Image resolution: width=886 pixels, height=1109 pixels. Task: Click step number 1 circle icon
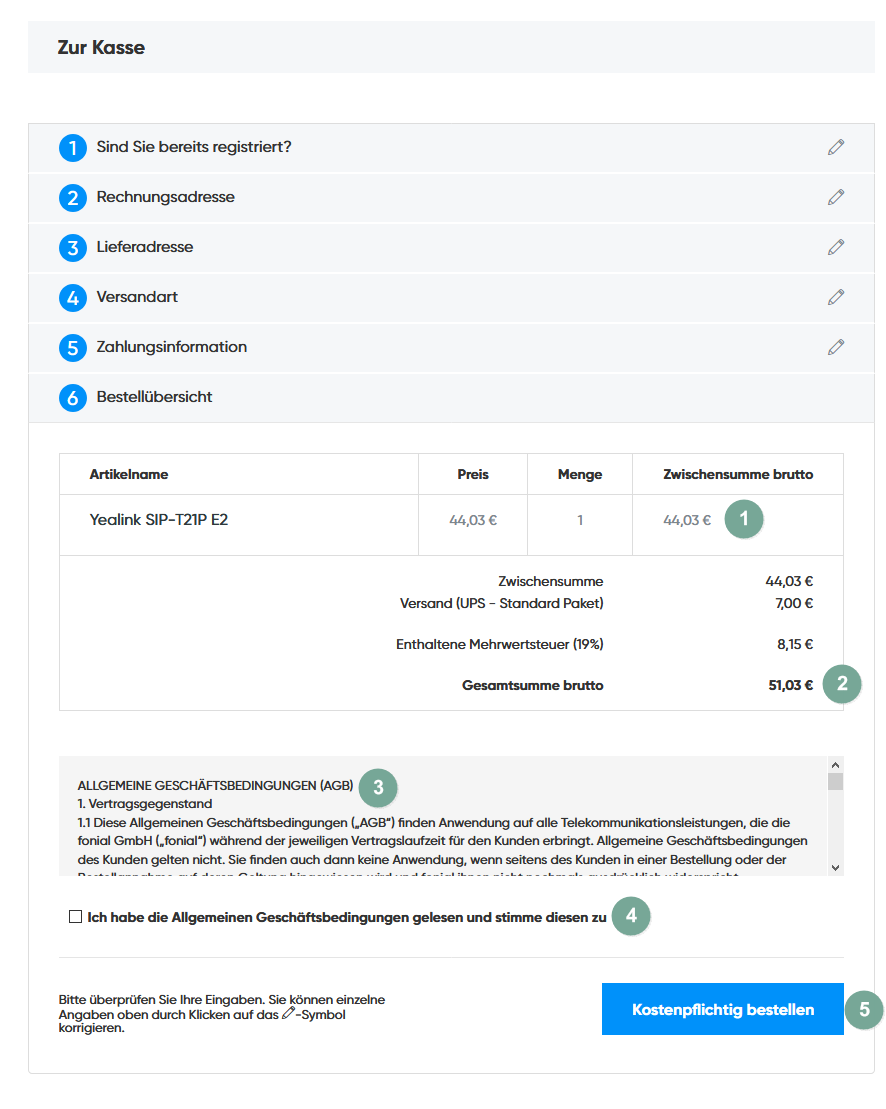point(73,148)
